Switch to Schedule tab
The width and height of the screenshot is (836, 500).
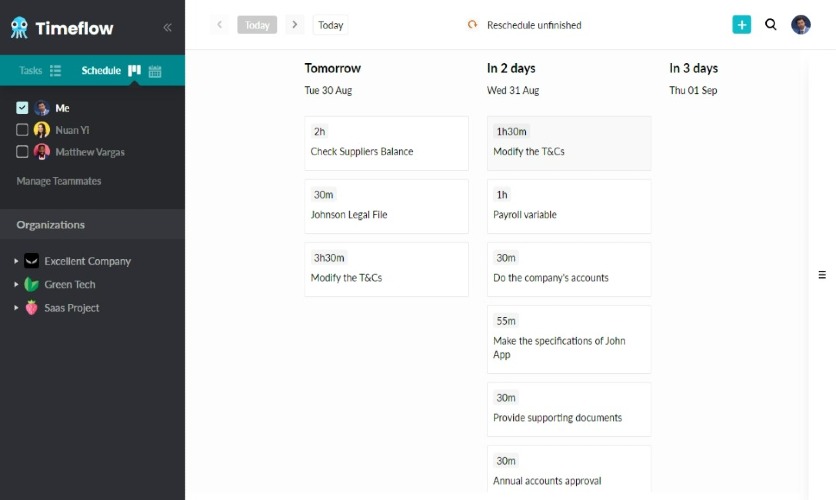[x=101, y=70]
